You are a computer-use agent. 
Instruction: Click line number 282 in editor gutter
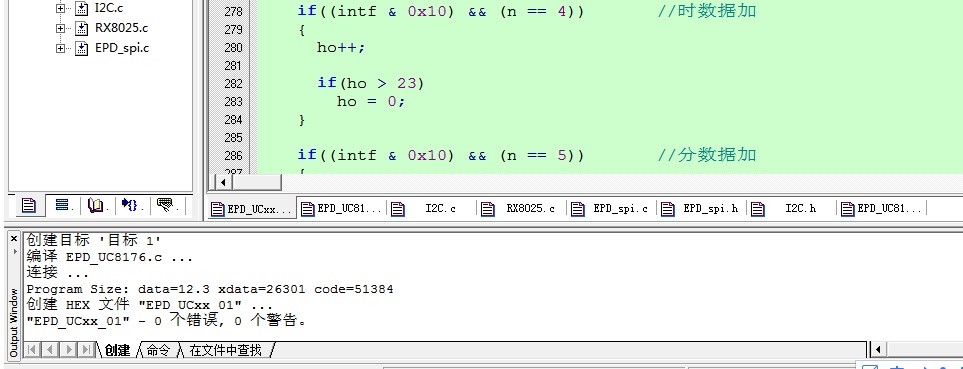(233, 84)
